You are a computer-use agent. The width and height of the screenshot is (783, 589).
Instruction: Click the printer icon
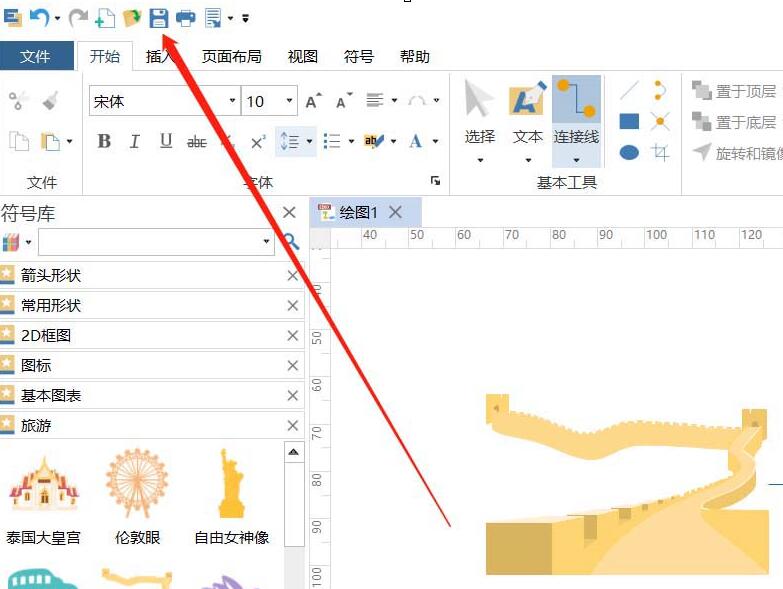(186, 18)
